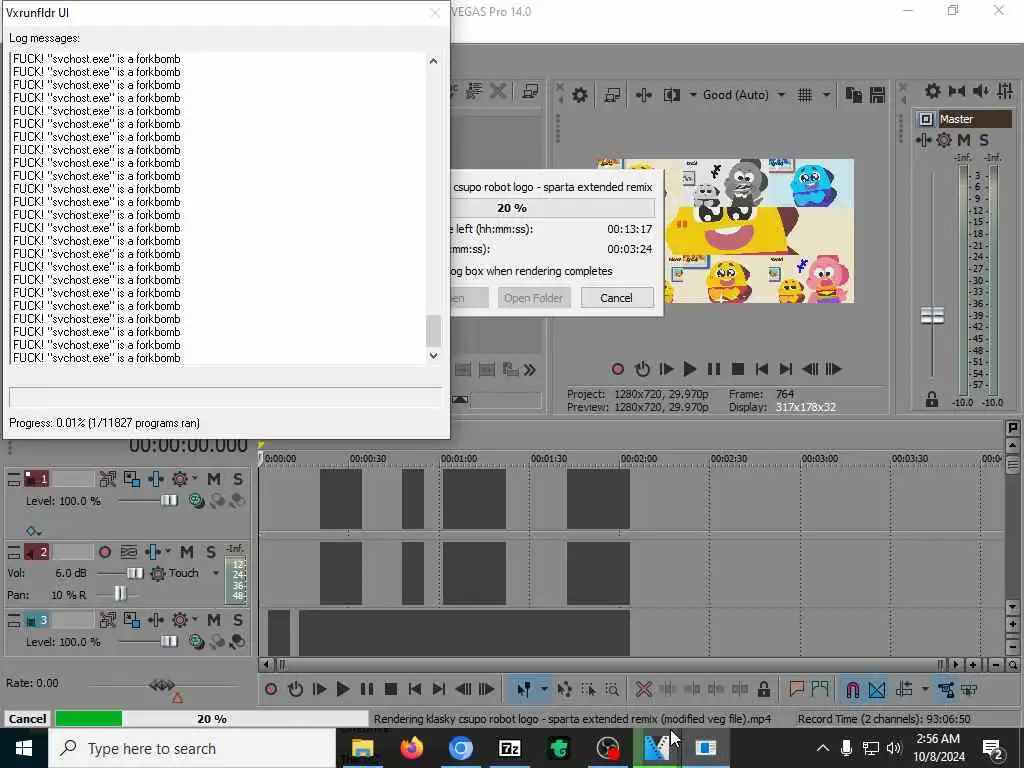Expand Auto Ripple mode dropdown arrow
Image resolution: width=1024 pixels, height=768 pixels.
coord(925,689)
